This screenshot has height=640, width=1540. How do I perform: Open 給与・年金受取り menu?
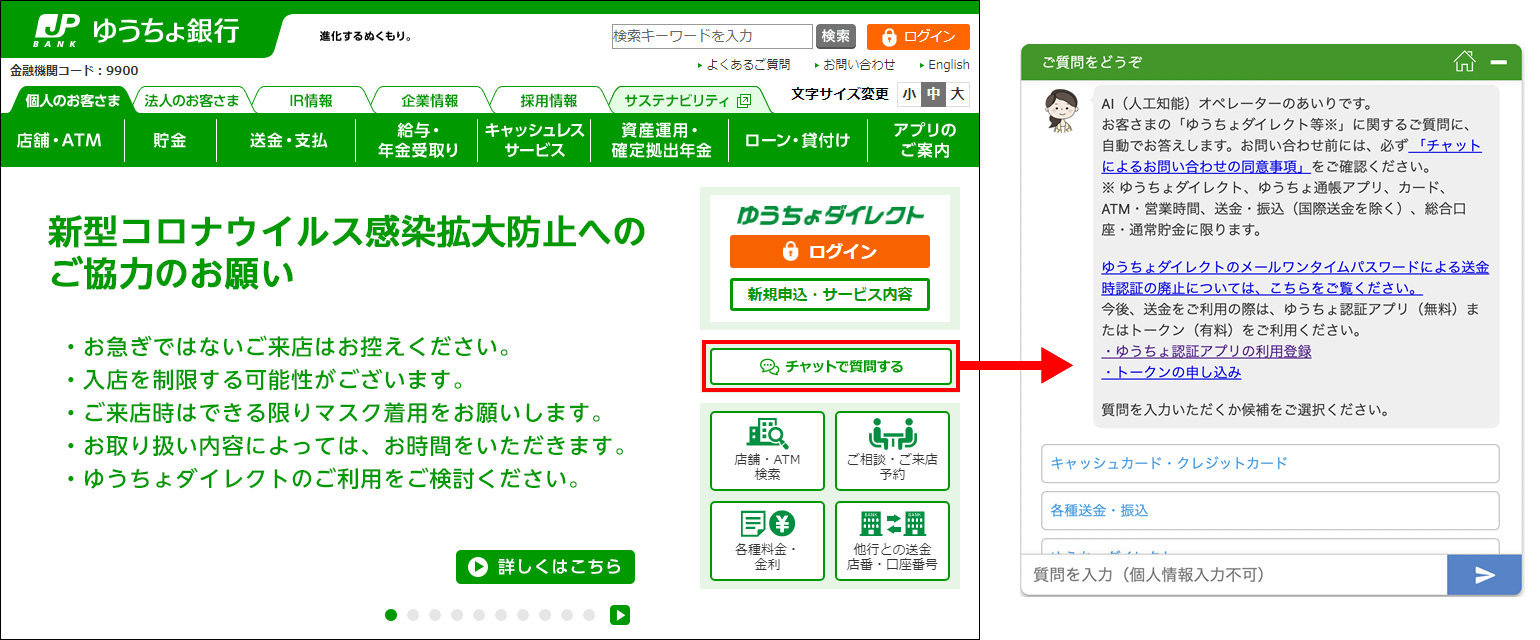pyautogui.click(x=418, y=141)
